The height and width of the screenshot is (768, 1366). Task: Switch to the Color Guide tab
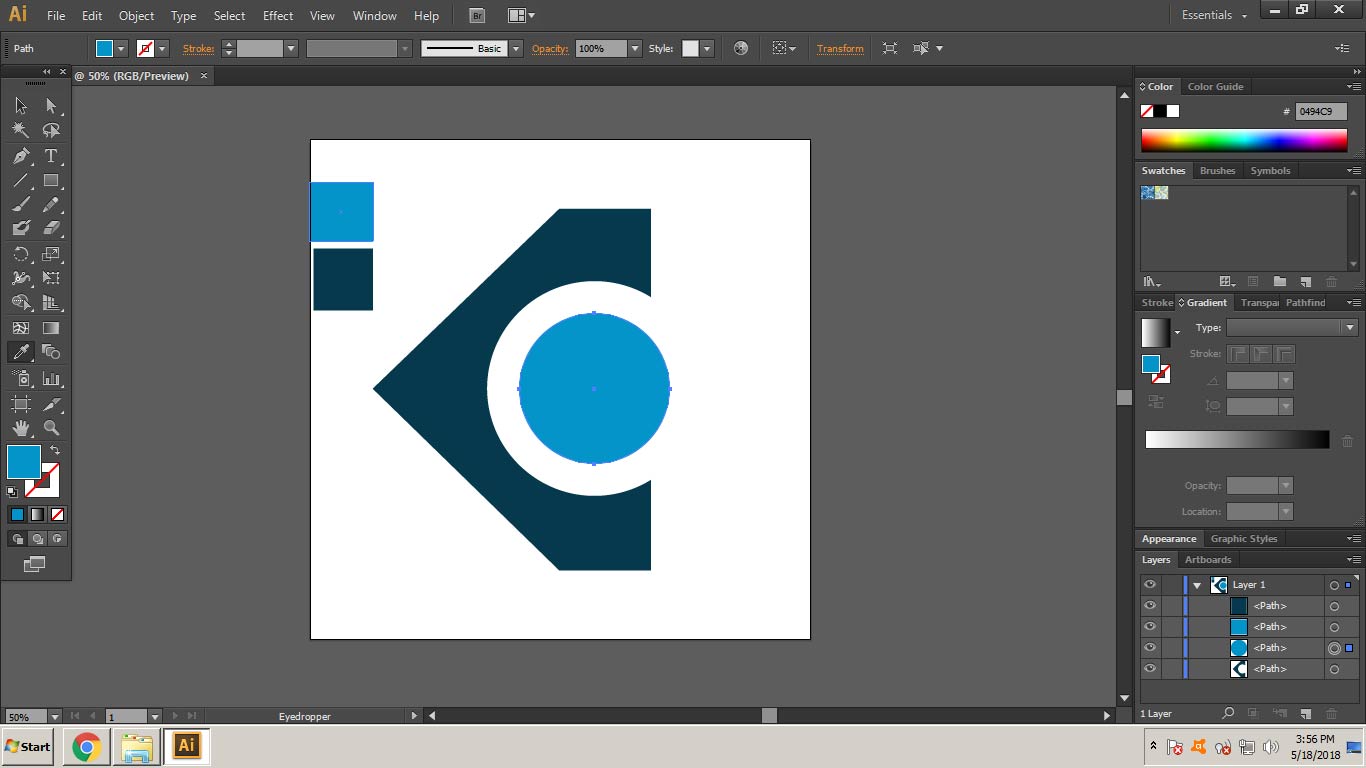point(1215,87)
